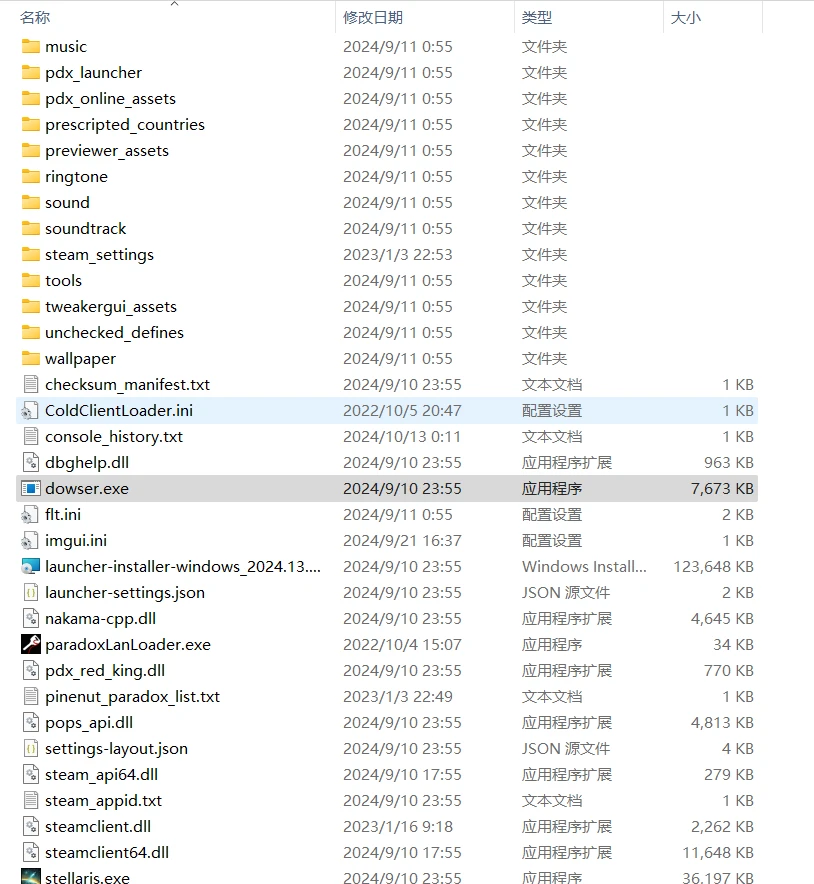Click the flt.ini config icon

(30, 514)
